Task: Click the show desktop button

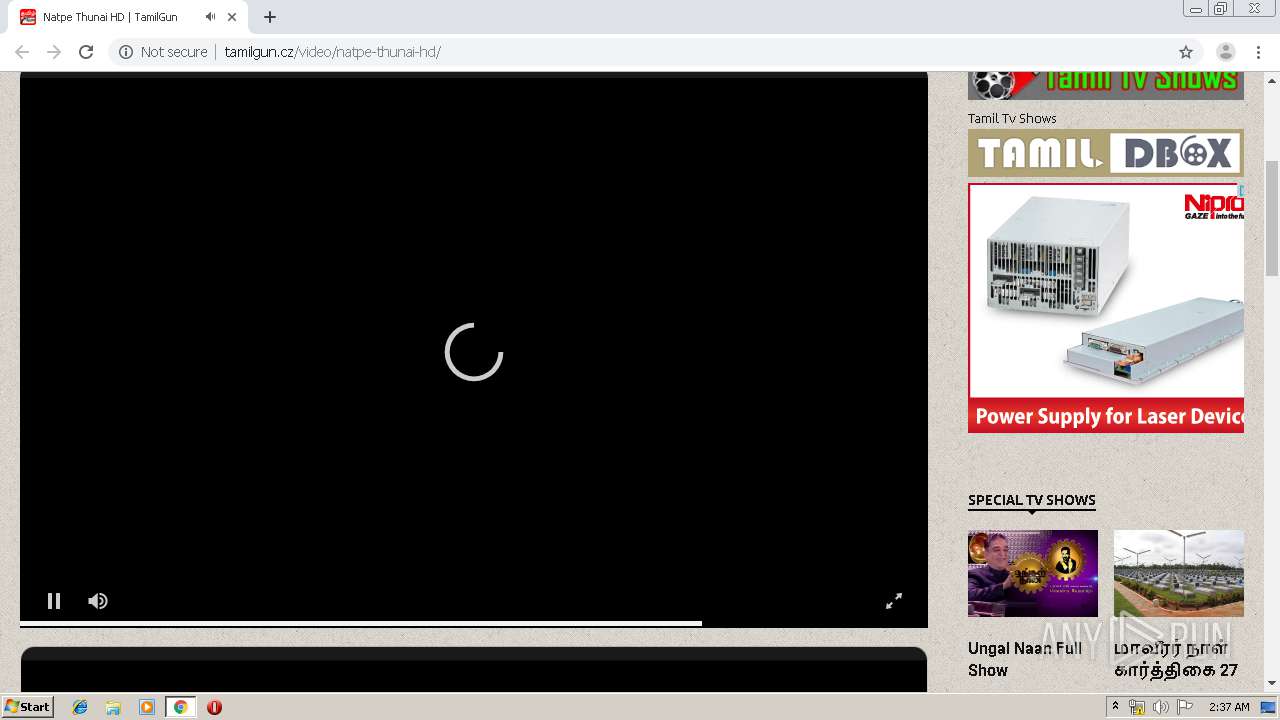Action: coord(1269,707)
